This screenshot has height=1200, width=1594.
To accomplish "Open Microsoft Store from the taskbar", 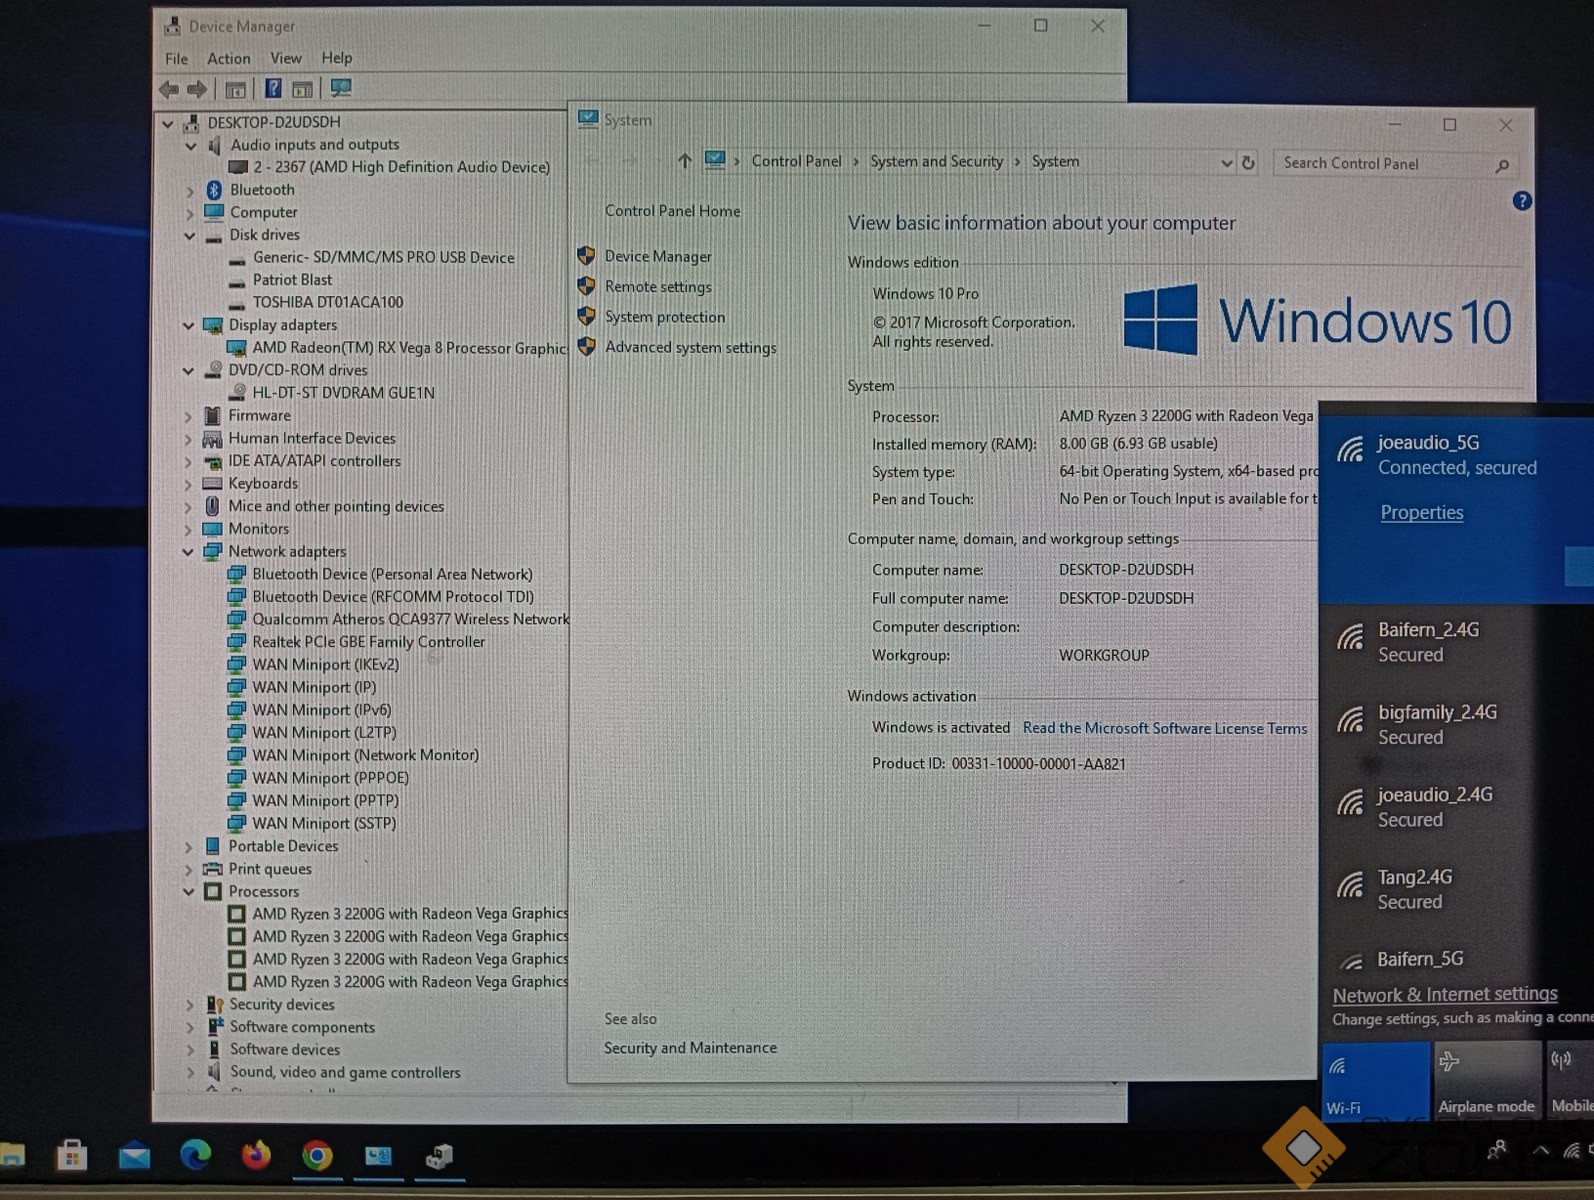I will tap(72, 1157).
